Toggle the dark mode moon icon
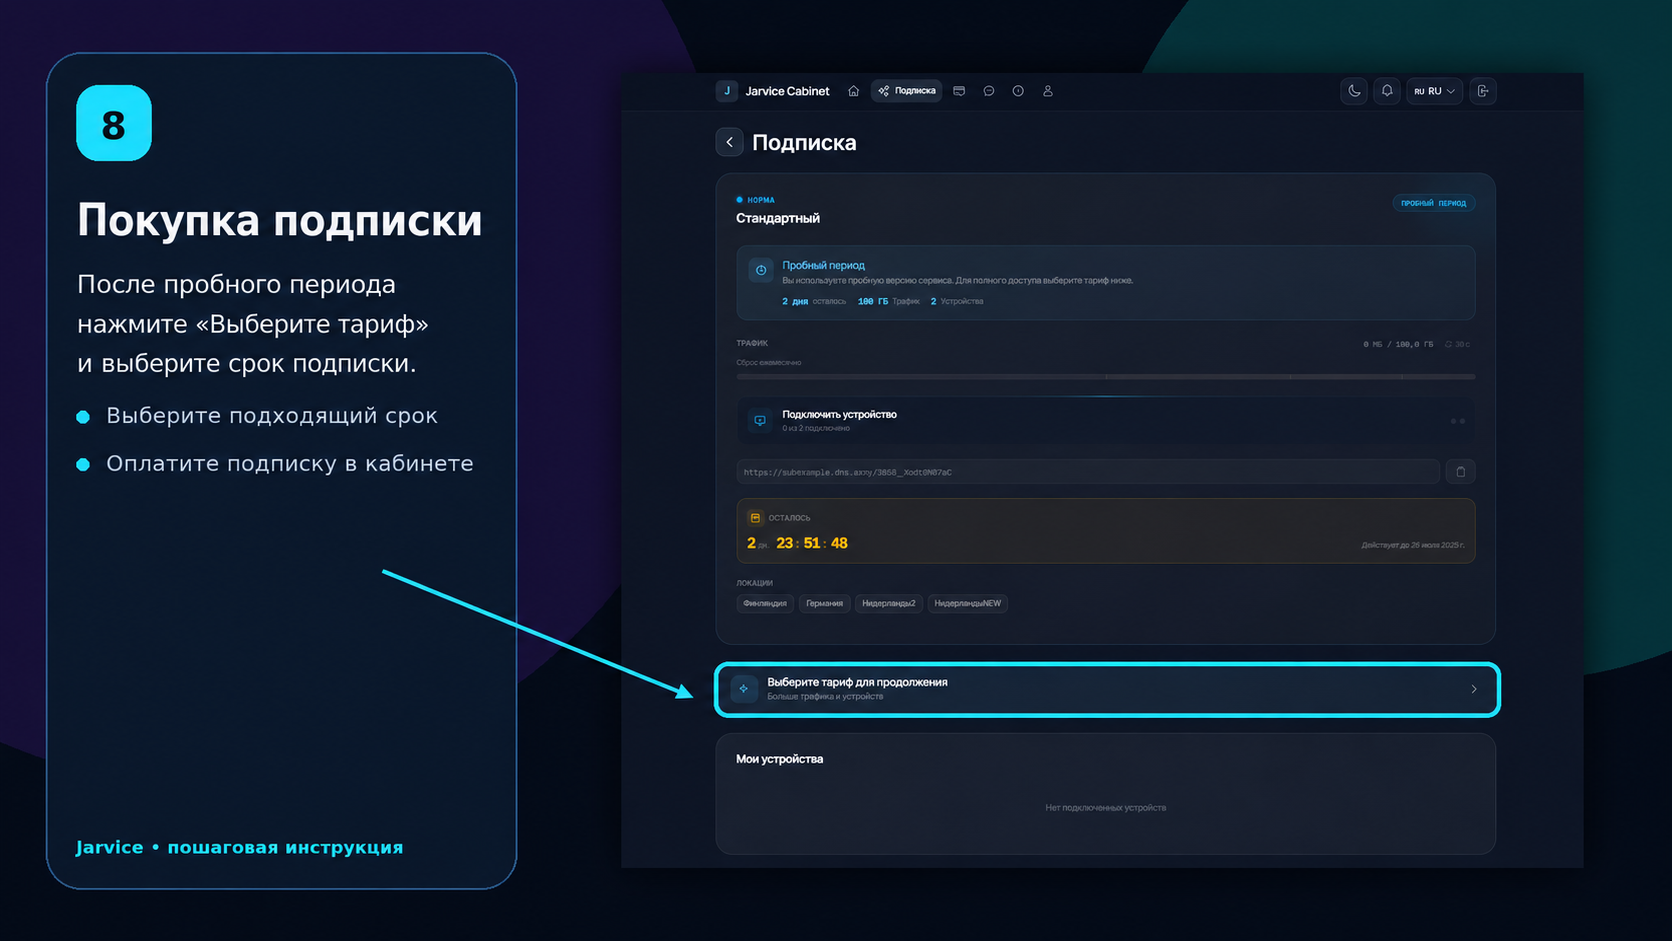This screenshot has height=941, width=1672. (1354, 91)
